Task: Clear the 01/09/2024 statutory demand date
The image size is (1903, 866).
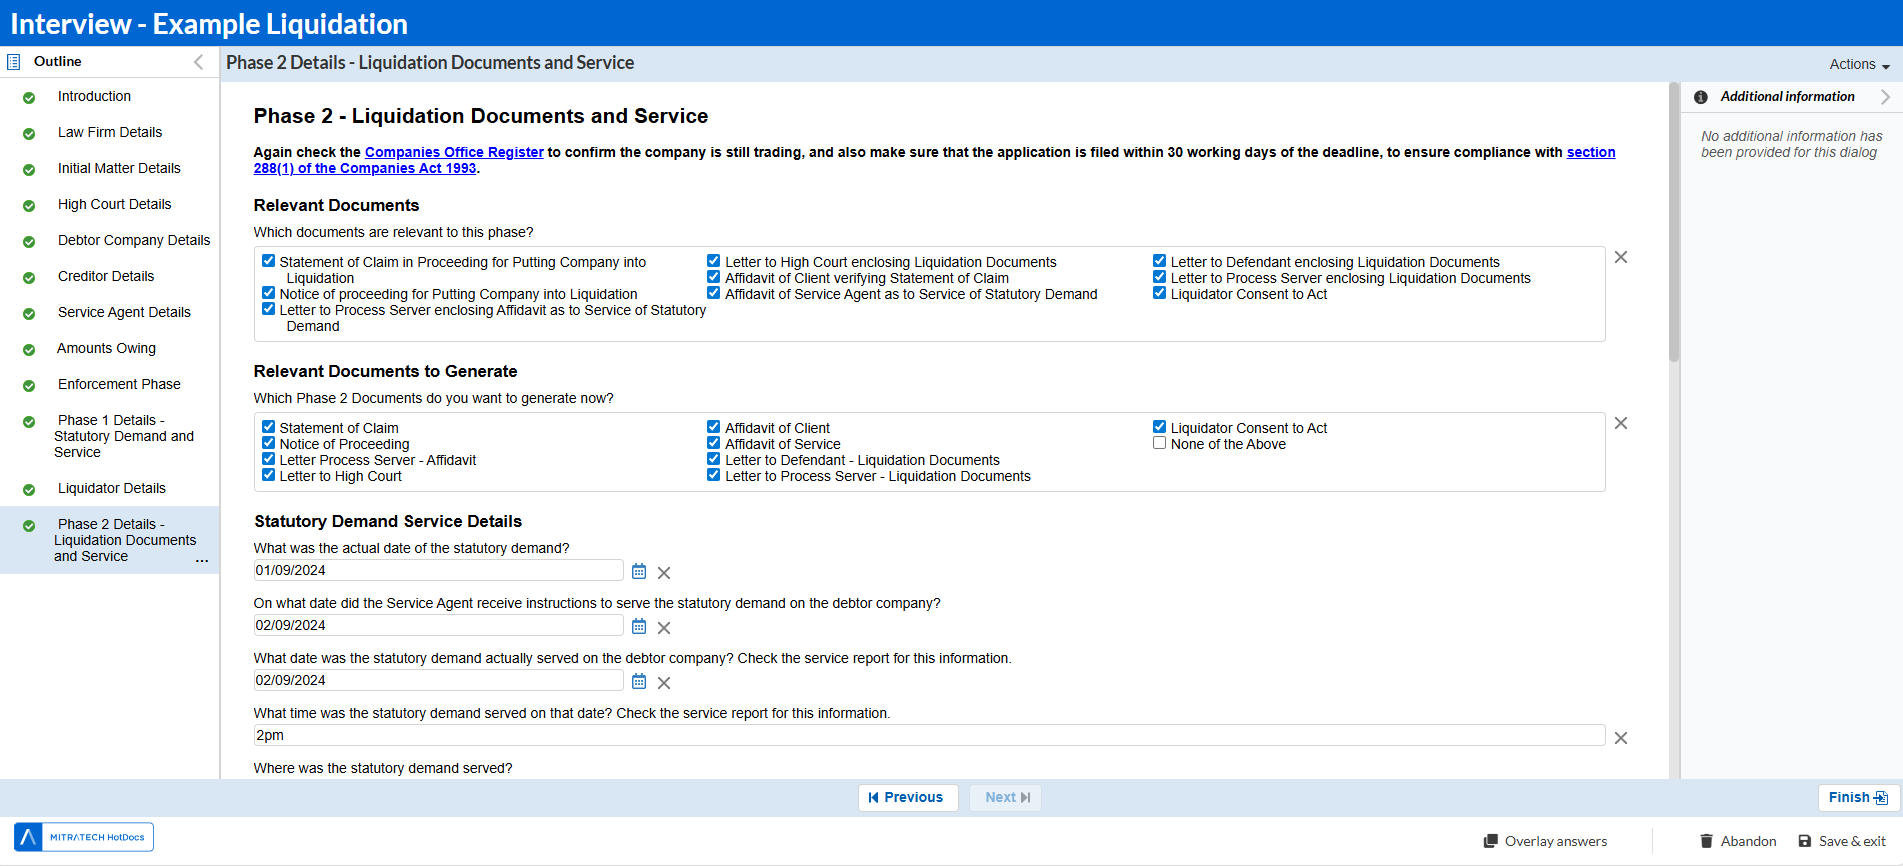Action: (x=664, y=573)
